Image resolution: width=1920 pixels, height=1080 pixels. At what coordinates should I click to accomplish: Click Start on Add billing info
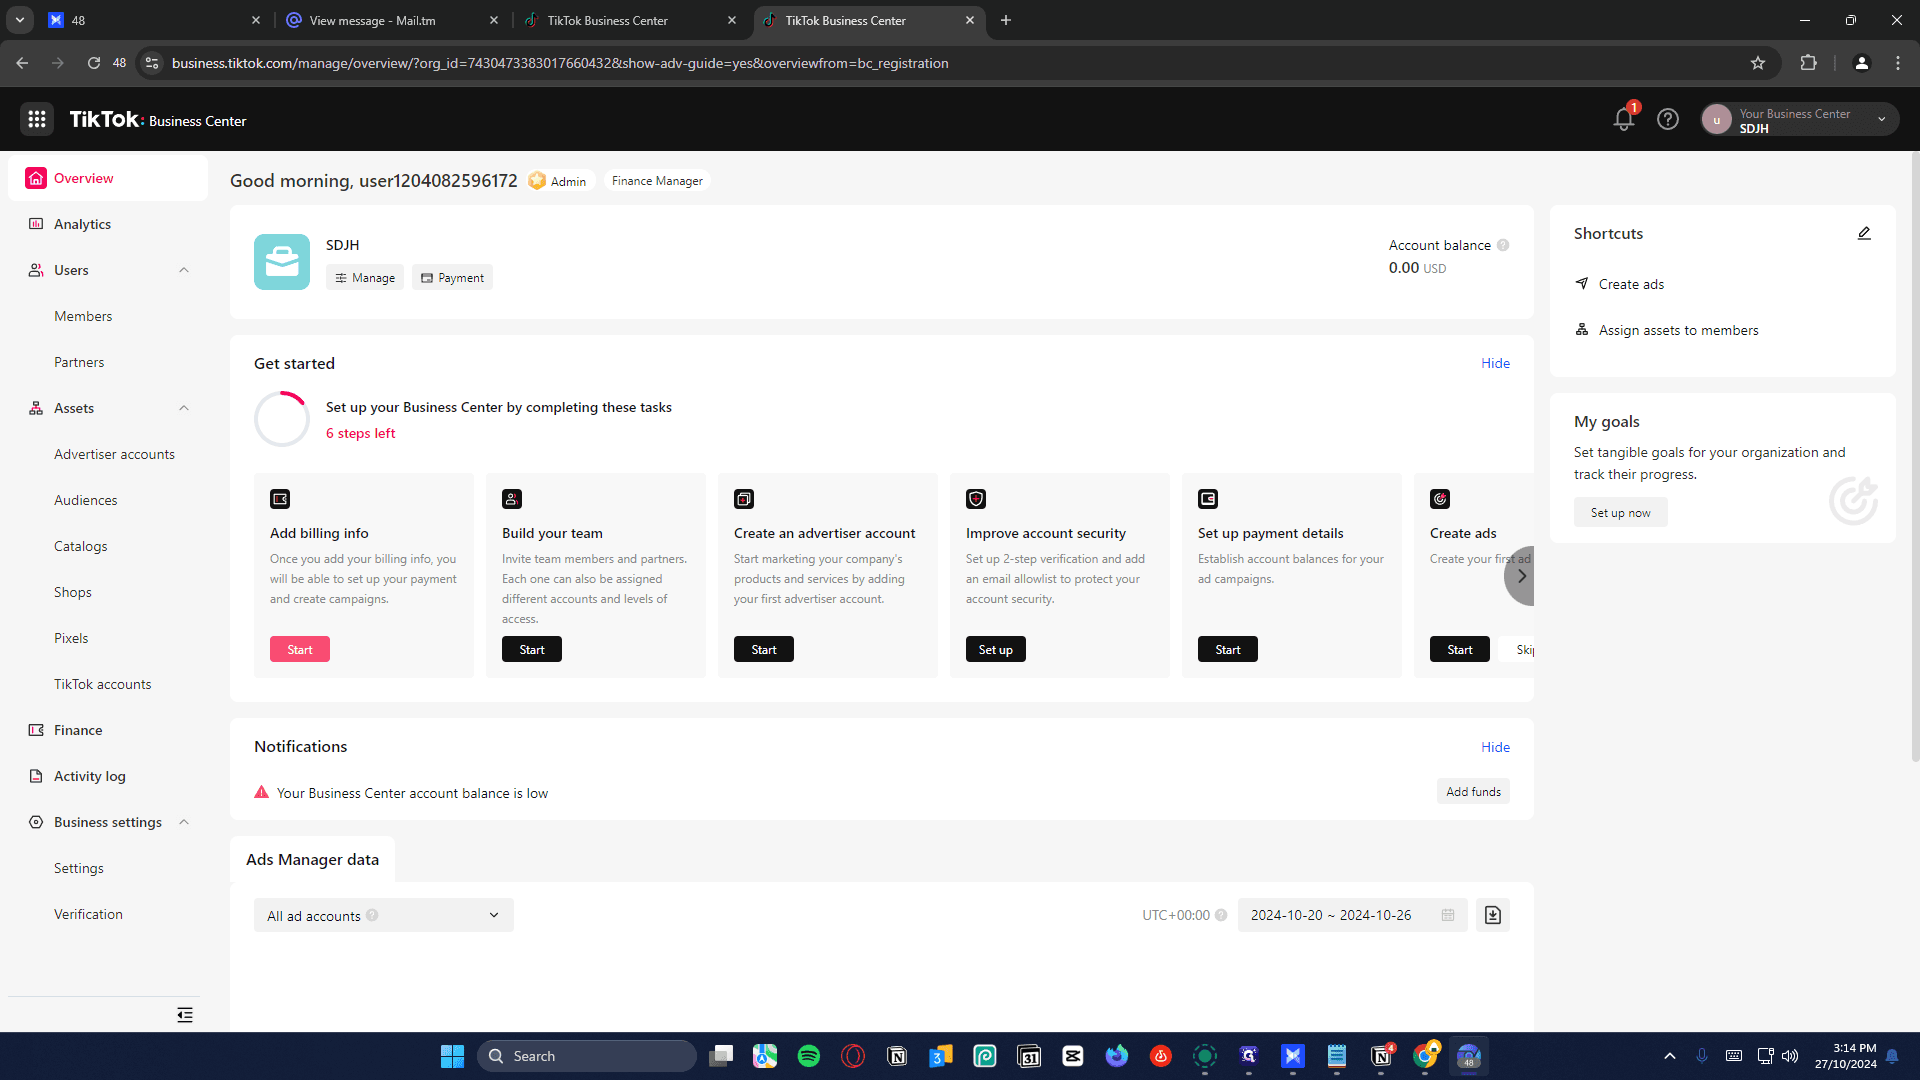click(x=300, y=649)
